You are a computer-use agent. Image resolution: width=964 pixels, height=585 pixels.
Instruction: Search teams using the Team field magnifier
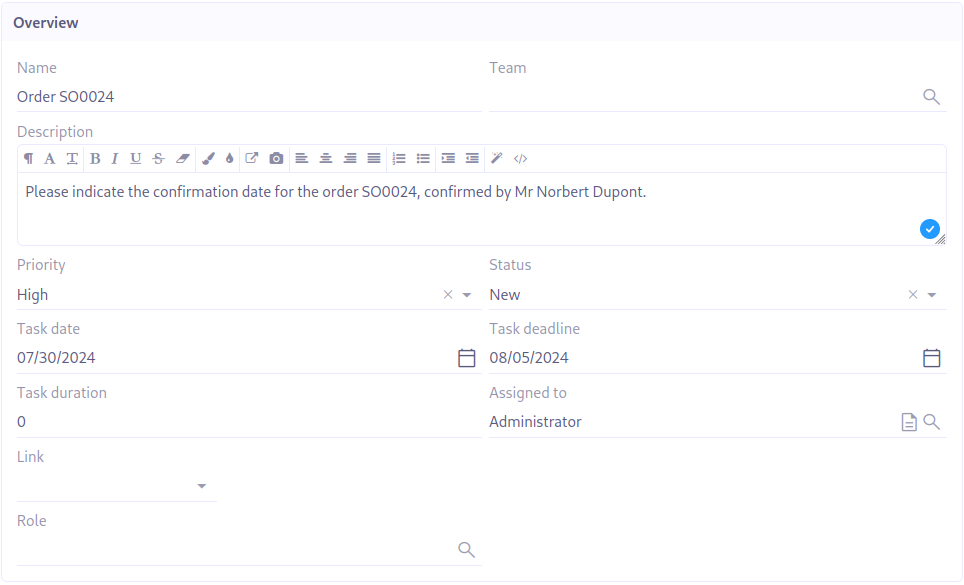click(930, 97)
